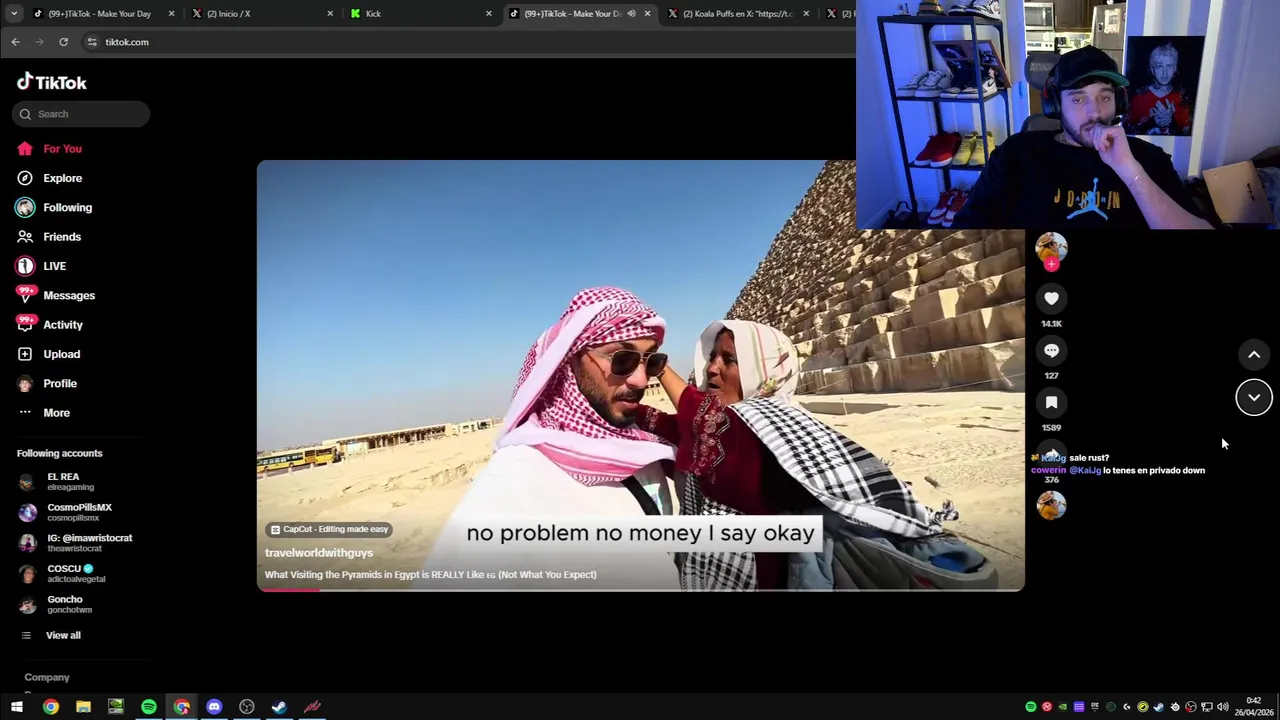Switch to Koala Puffs en X tab

[x=737, y=14]
